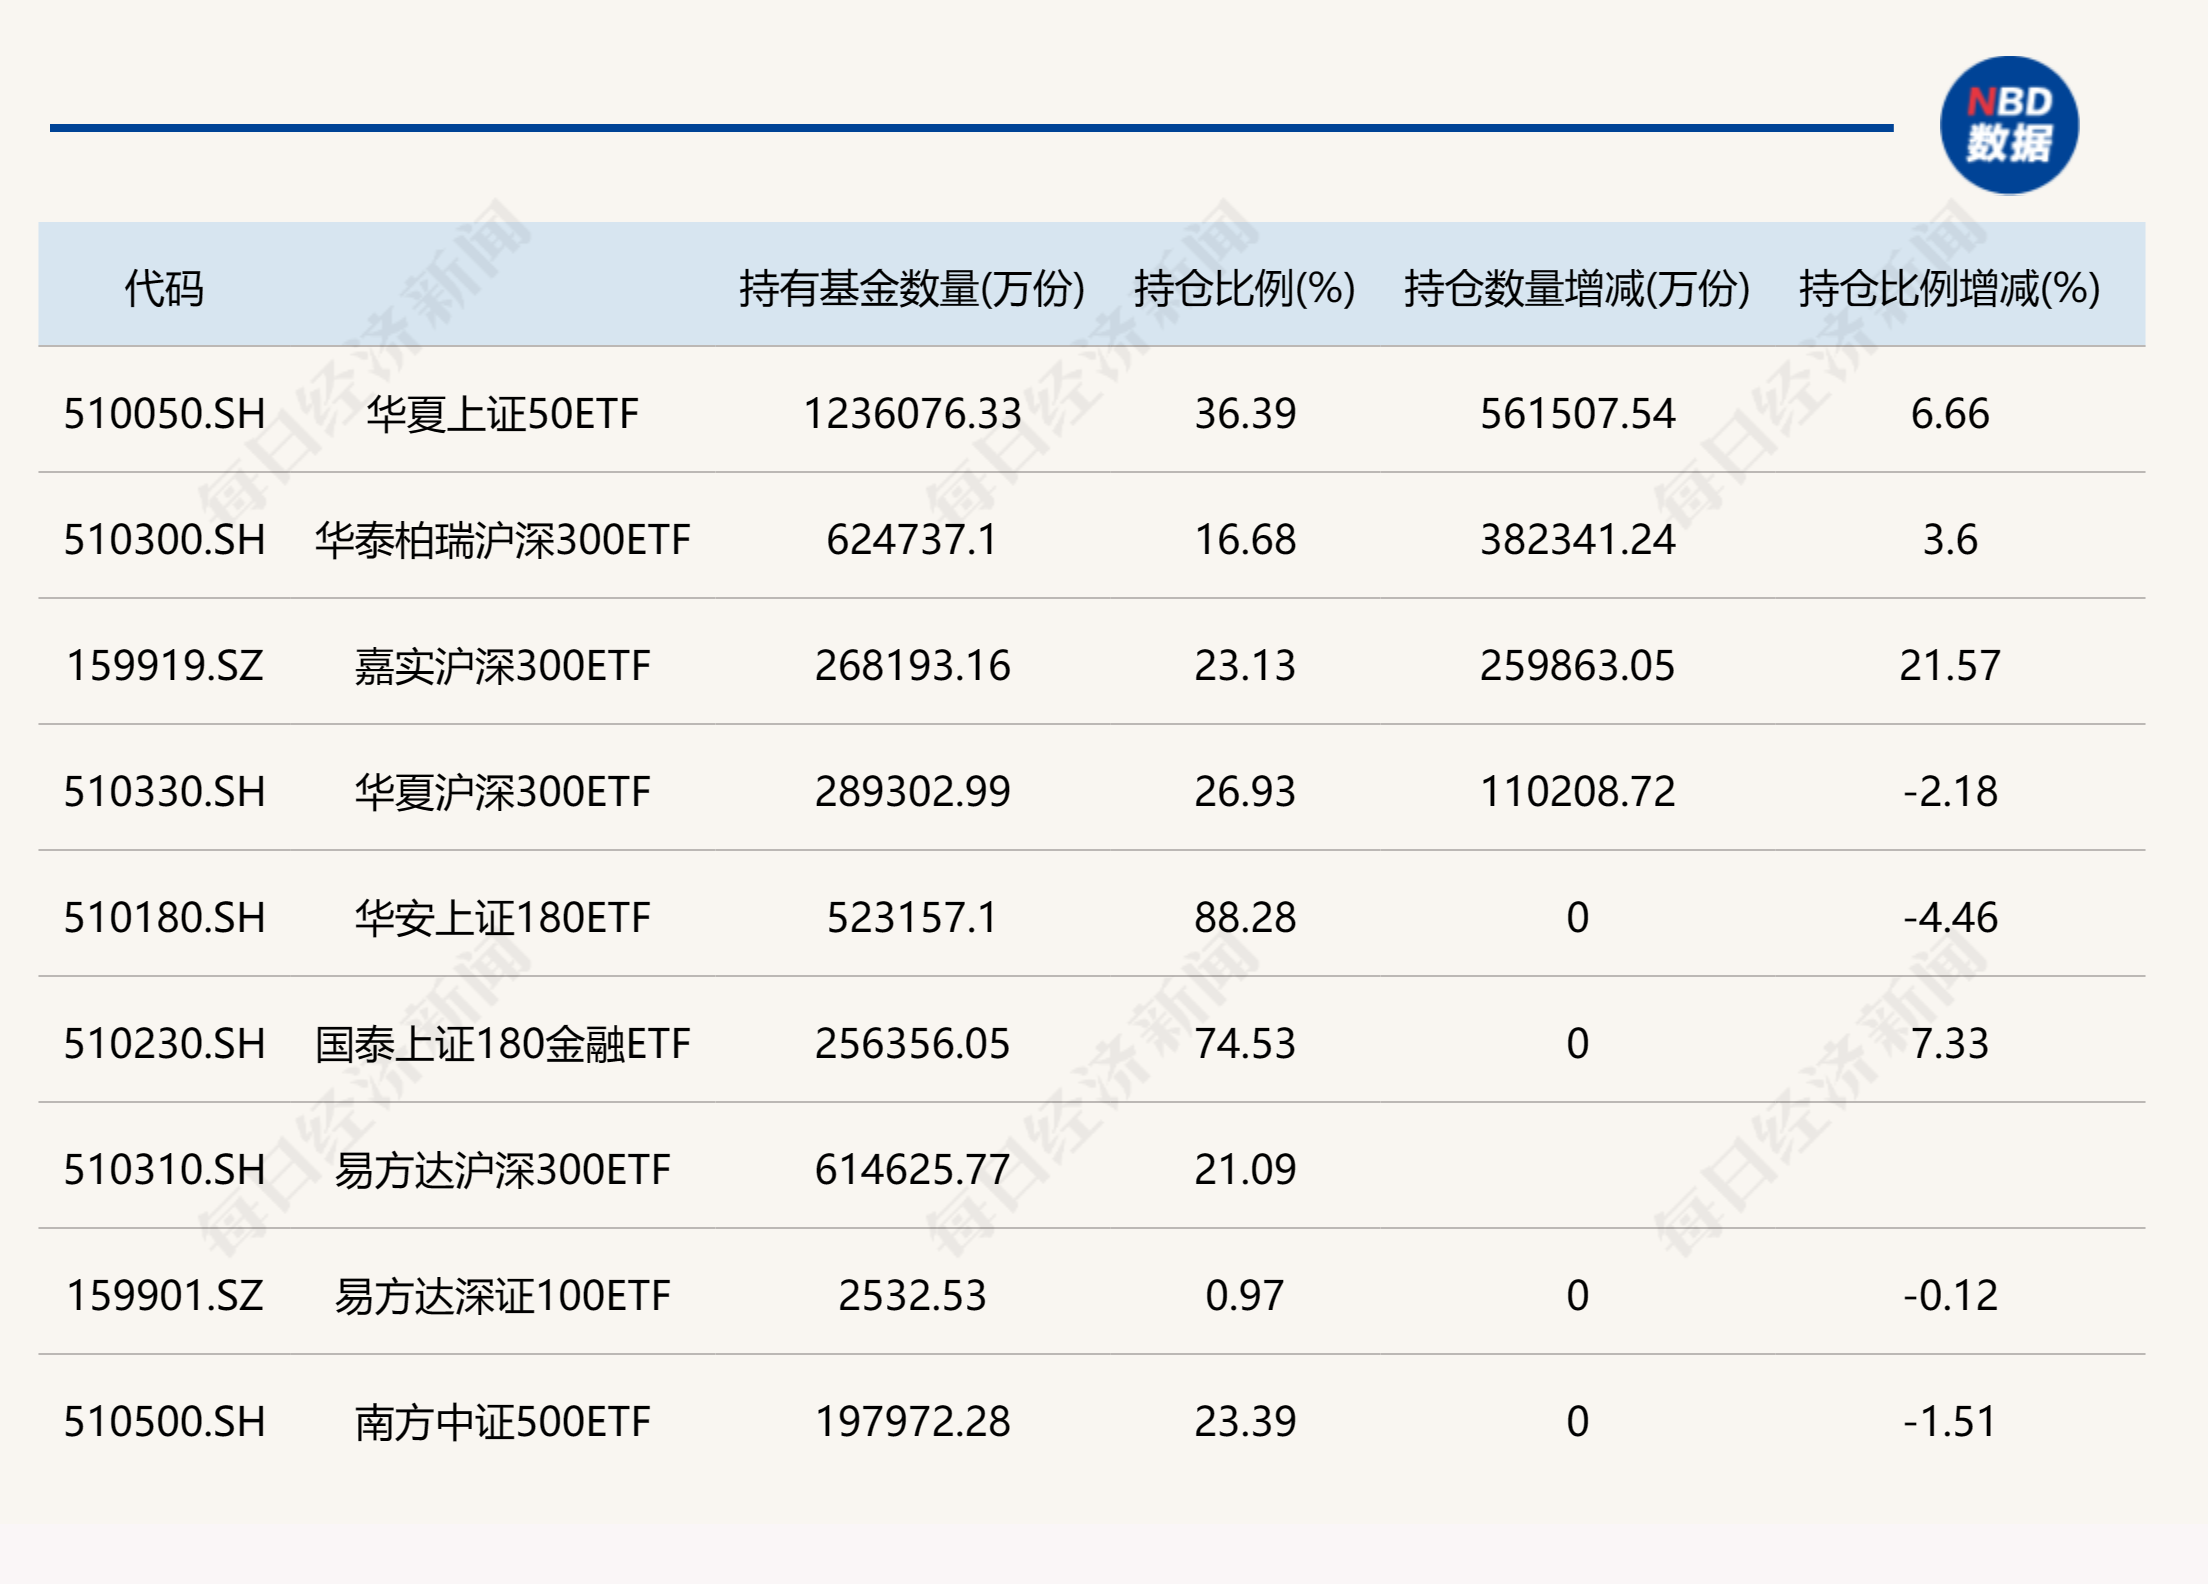The image size is (2208, 1584).
Task: Click the value 110208.72
Action: (x=1577, y=791)
